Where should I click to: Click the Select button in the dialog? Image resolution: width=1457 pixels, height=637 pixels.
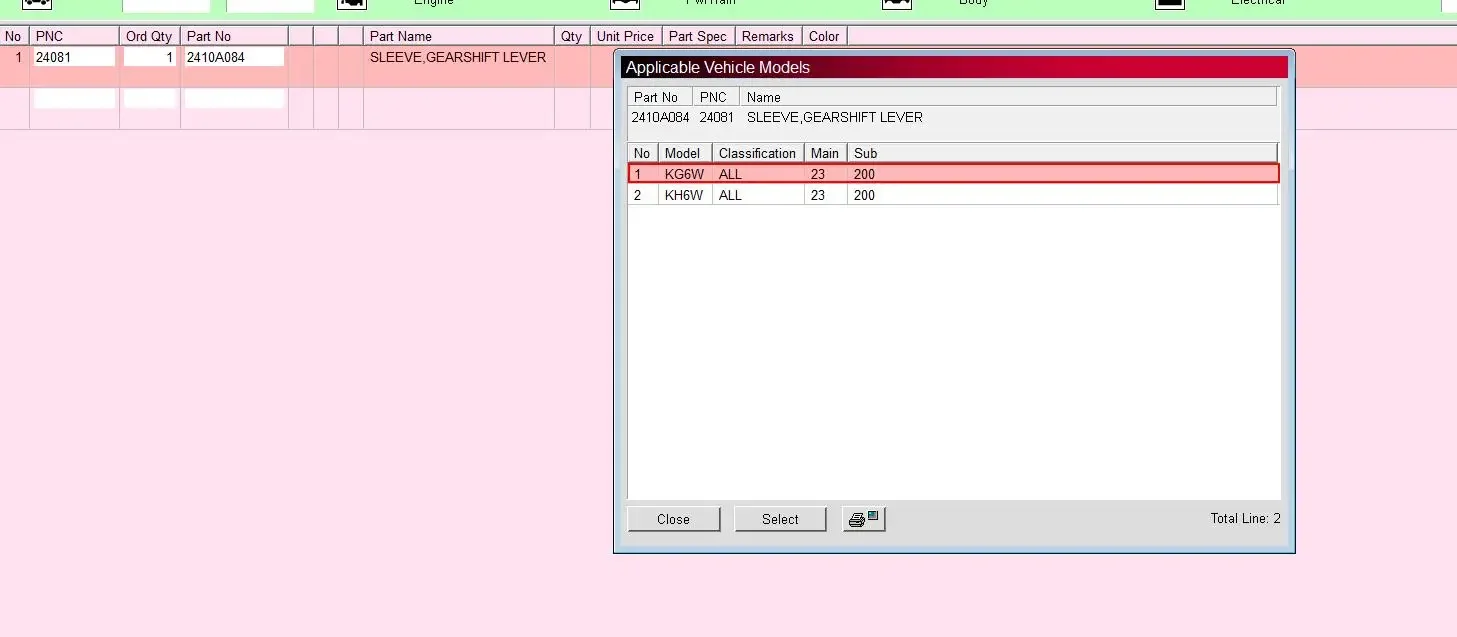pyautogui.click(x=780, y=519)
